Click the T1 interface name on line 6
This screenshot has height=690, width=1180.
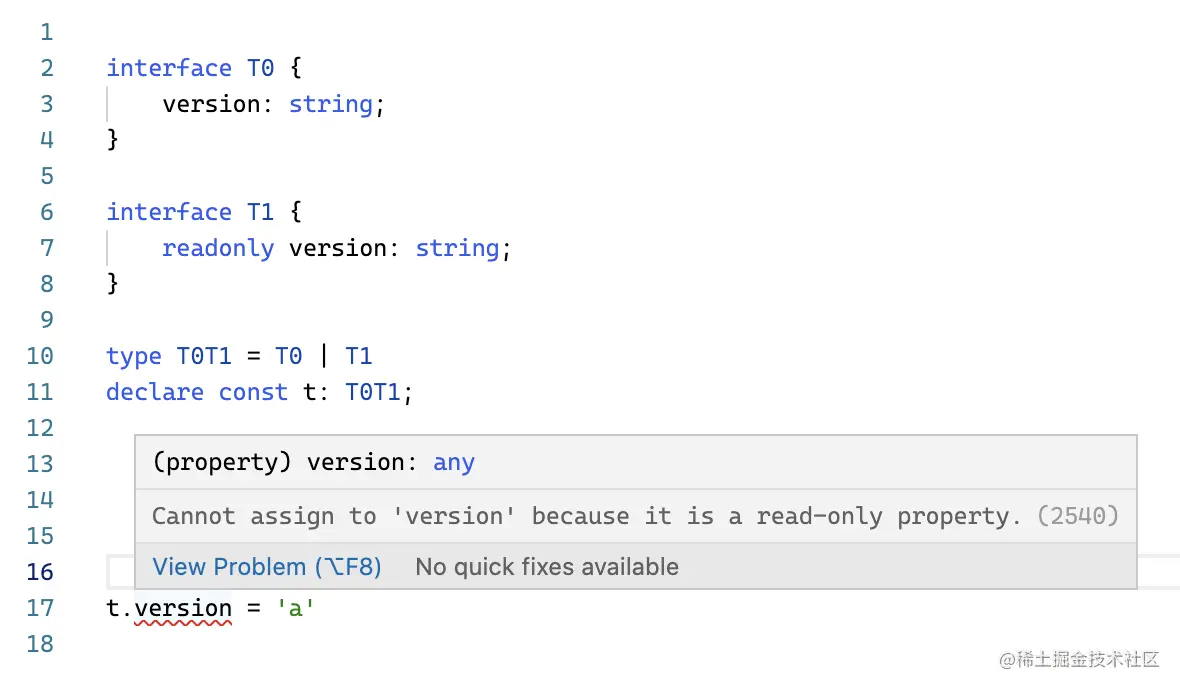click(261, 212)
